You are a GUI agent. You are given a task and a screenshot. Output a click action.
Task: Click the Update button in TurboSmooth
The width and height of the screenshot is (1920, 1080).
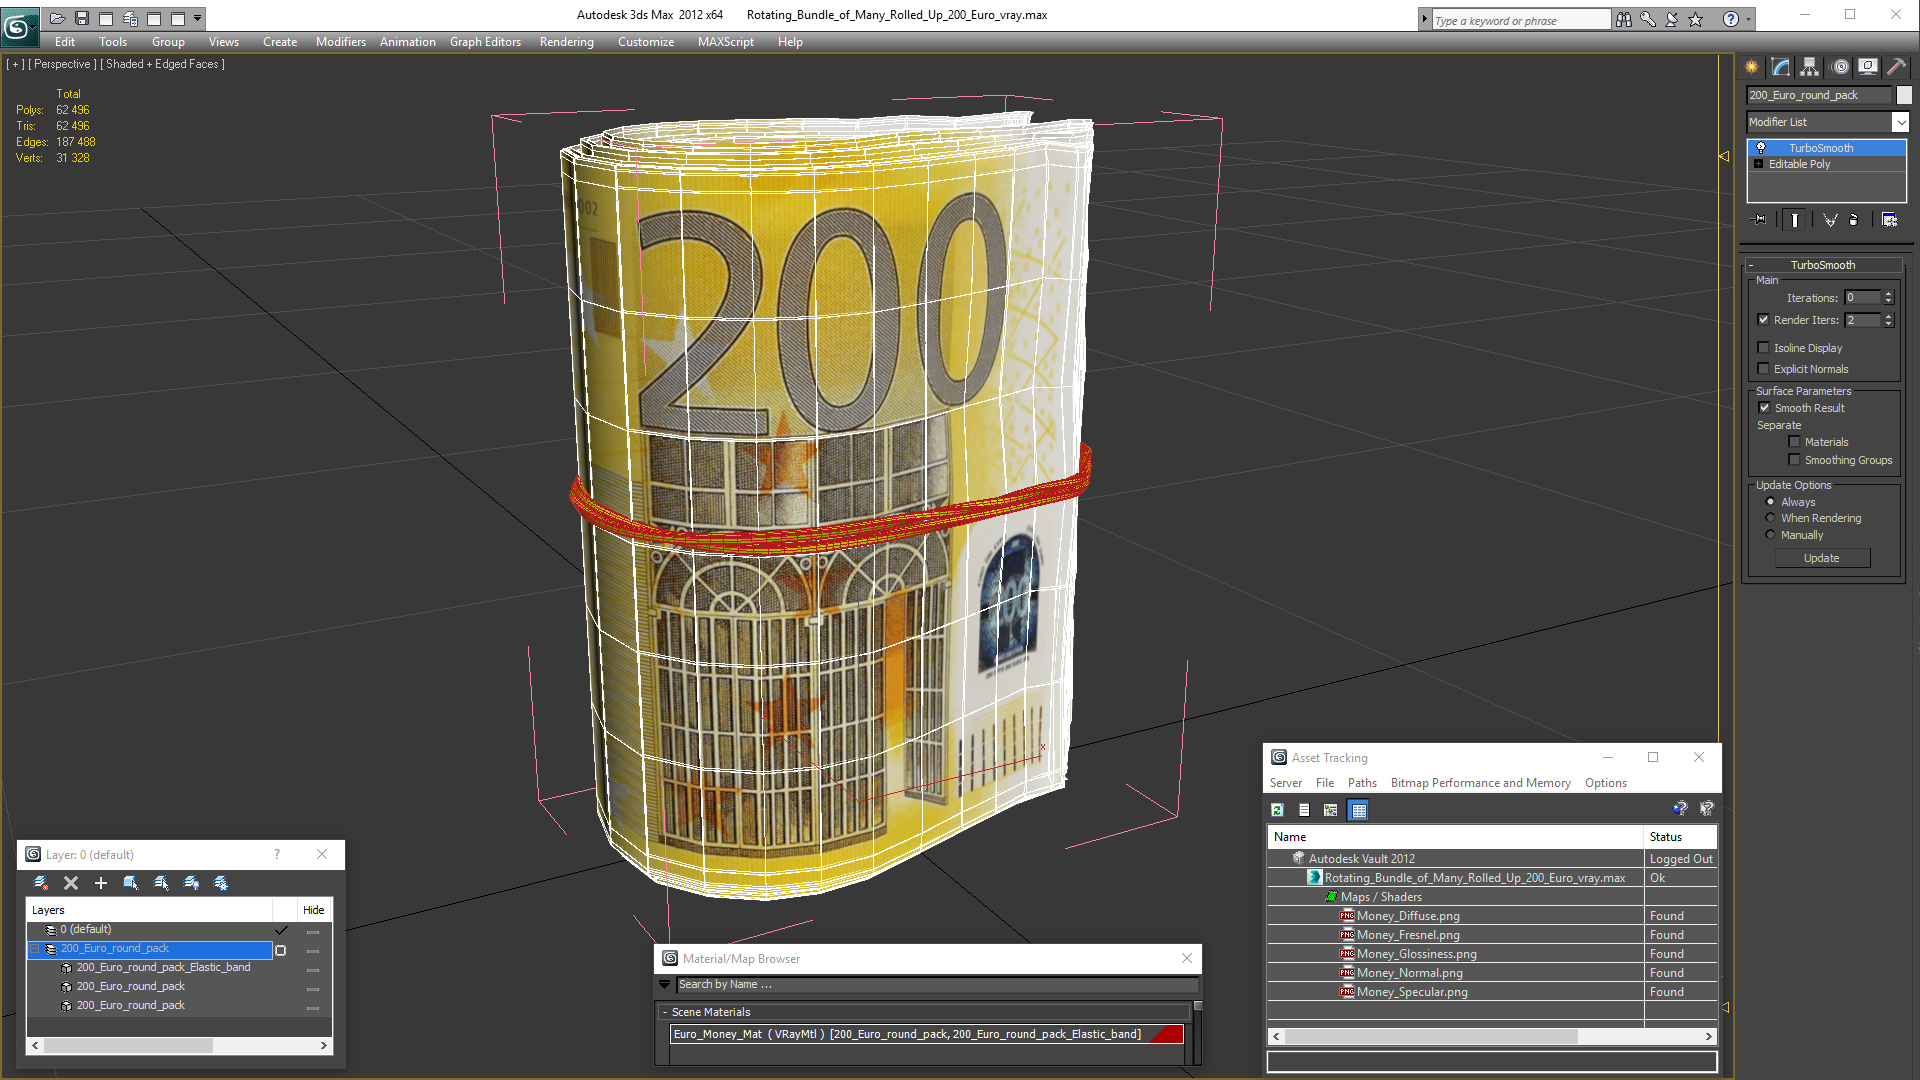pyautogui.click(x=1822, y=558)
